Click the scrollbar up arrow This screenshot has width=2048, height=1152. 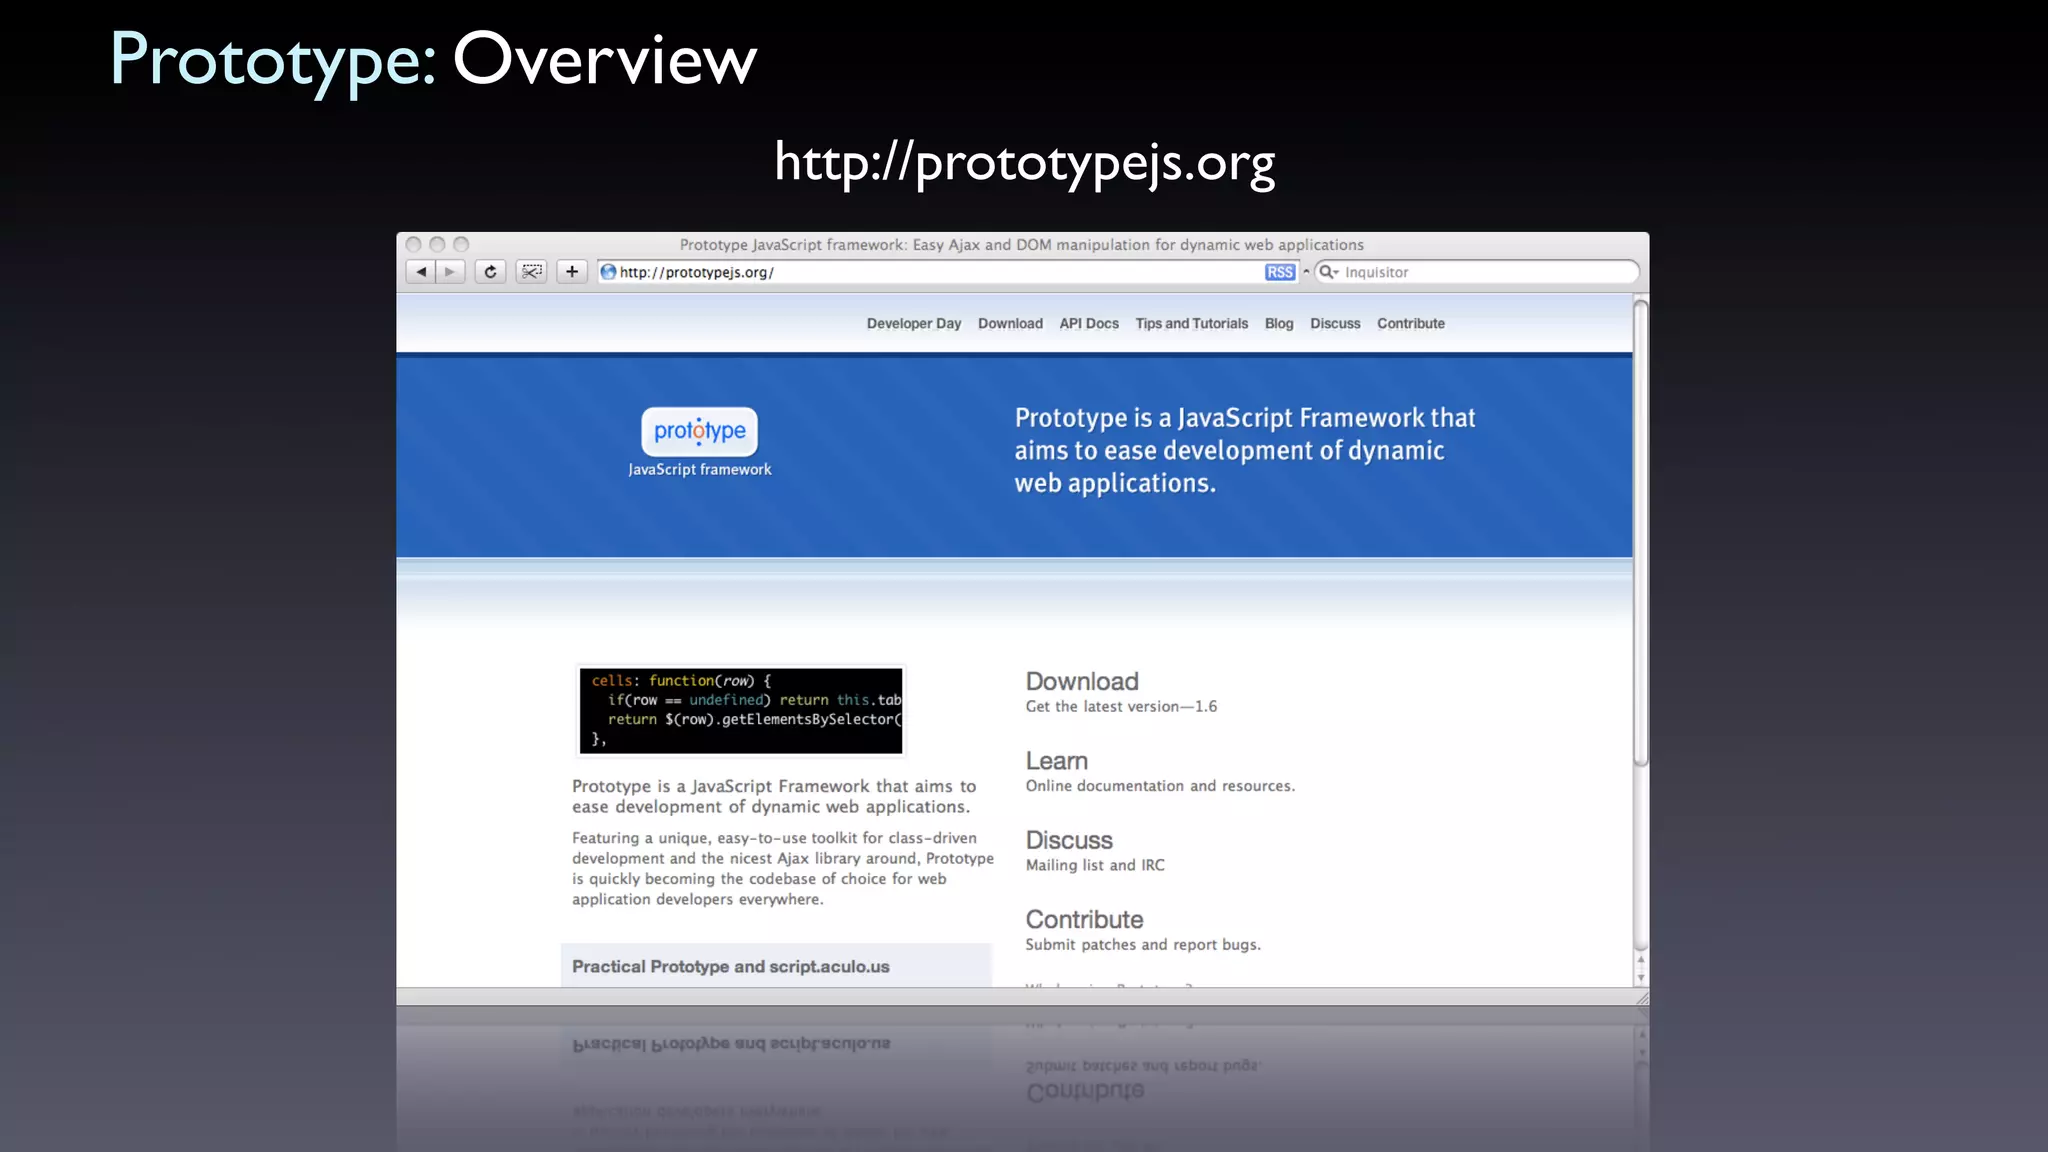pos(1641,960)
